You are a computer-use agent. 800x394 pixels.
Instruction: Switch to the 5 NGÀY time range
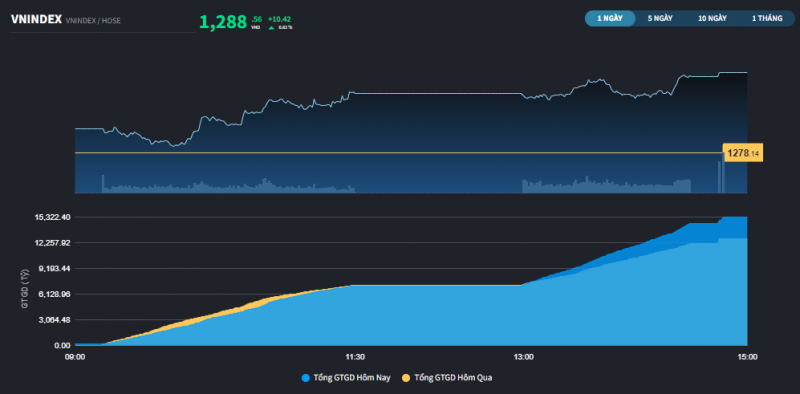(x=660, y=18)
